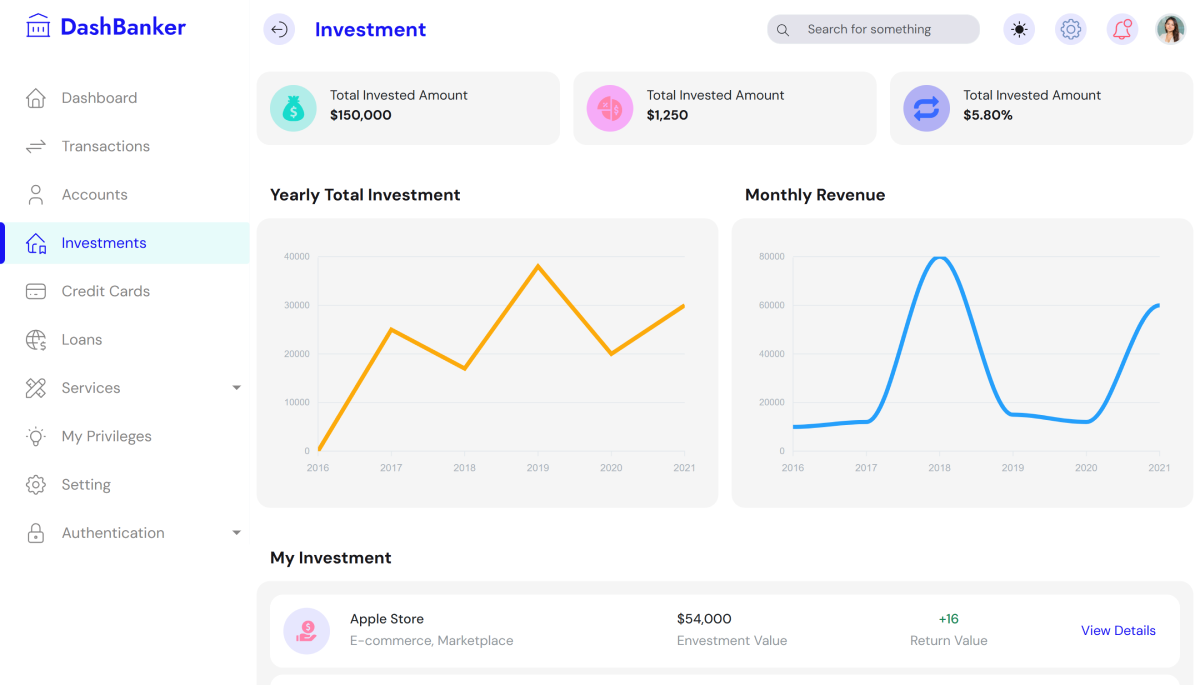Open My Privileges in the sidebar

click(x=106, y=436)
